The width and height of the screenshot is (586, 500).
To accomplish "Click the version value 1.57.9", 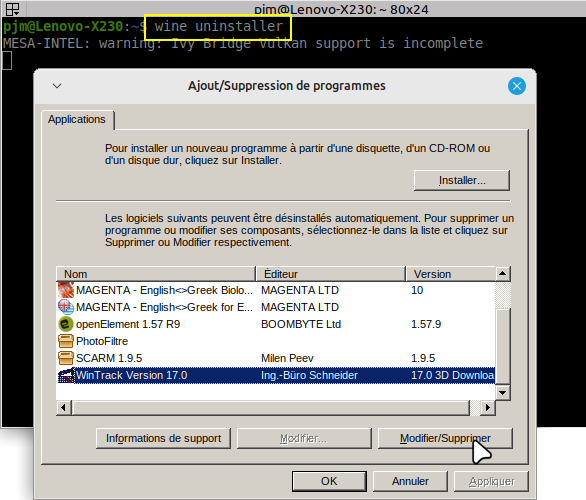I will click(426, 324).
